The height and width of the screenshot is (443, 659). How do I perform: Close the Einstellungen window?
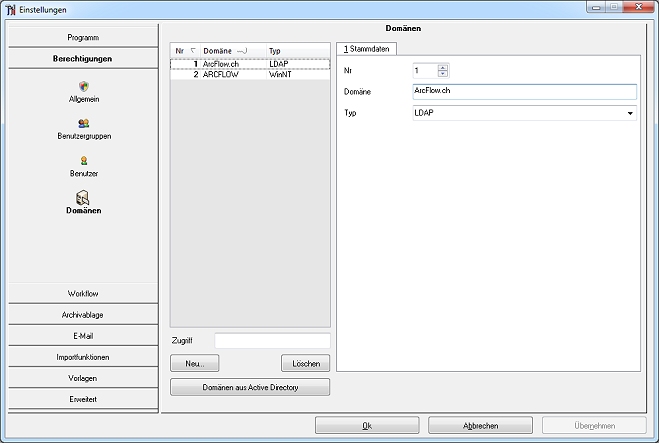tap(639, 7)
